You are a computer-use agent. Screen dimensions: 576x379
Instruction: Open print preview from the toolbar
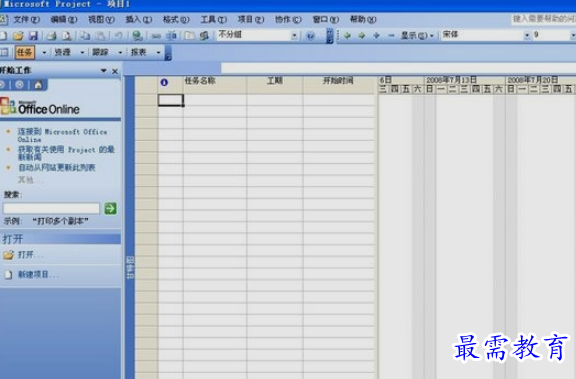point(66,36)
